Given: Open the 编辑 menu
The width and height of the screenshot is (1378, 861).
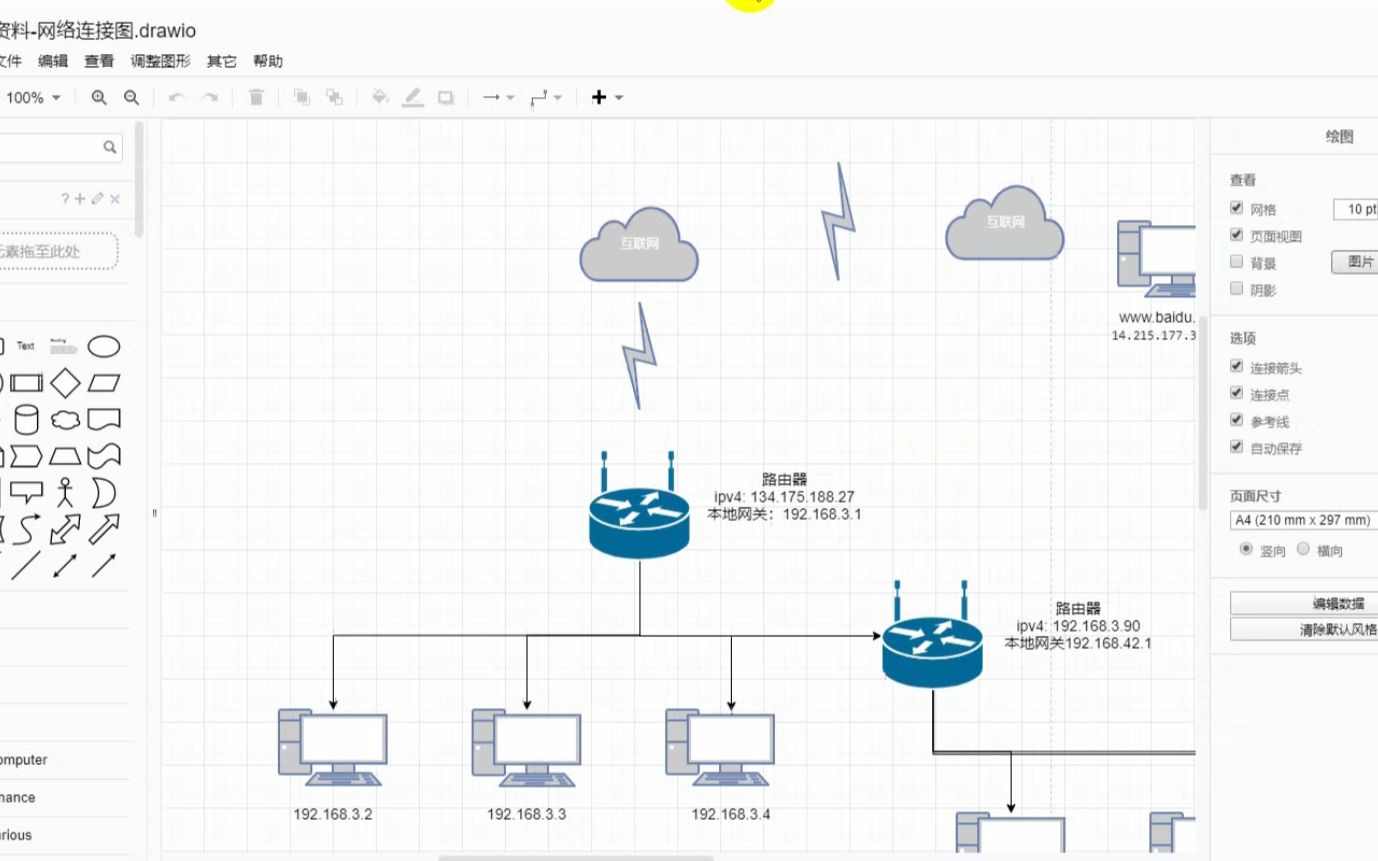Looking at the screenshot, I should [53, 61].
